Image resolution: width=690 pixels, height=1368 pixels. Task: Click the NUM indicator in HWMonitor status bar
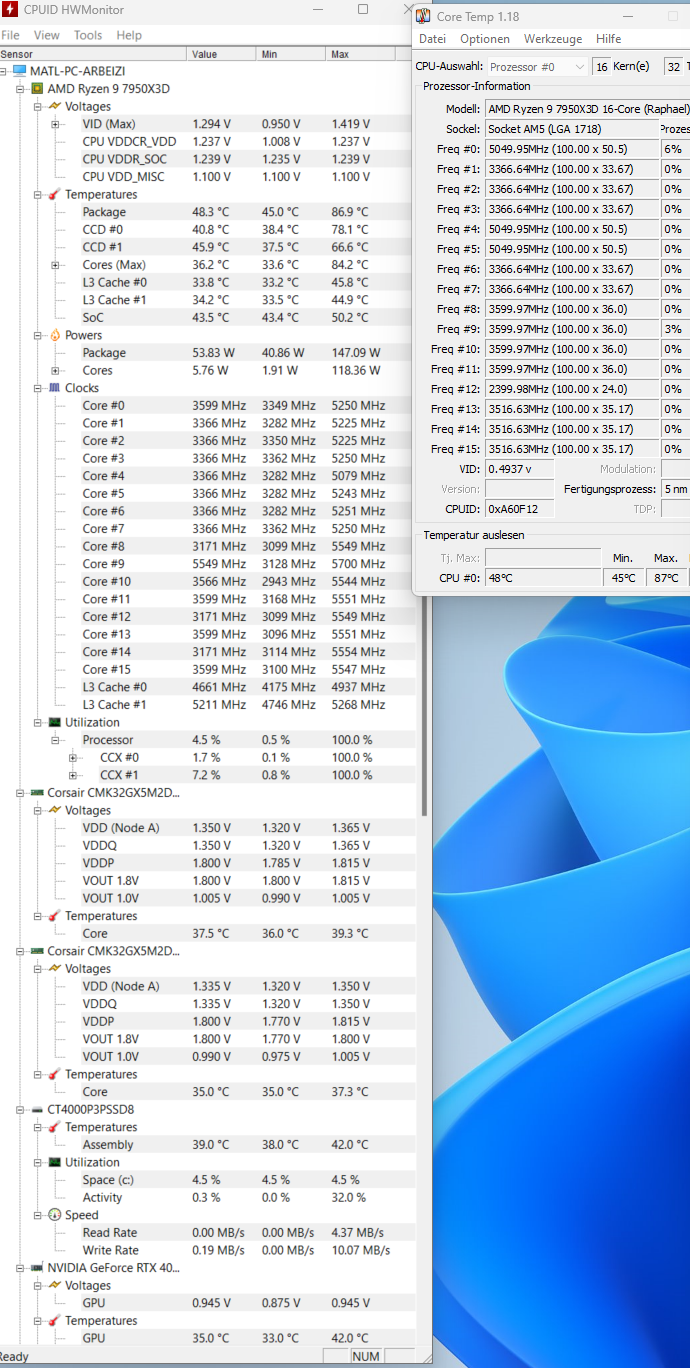point(365,1357)
